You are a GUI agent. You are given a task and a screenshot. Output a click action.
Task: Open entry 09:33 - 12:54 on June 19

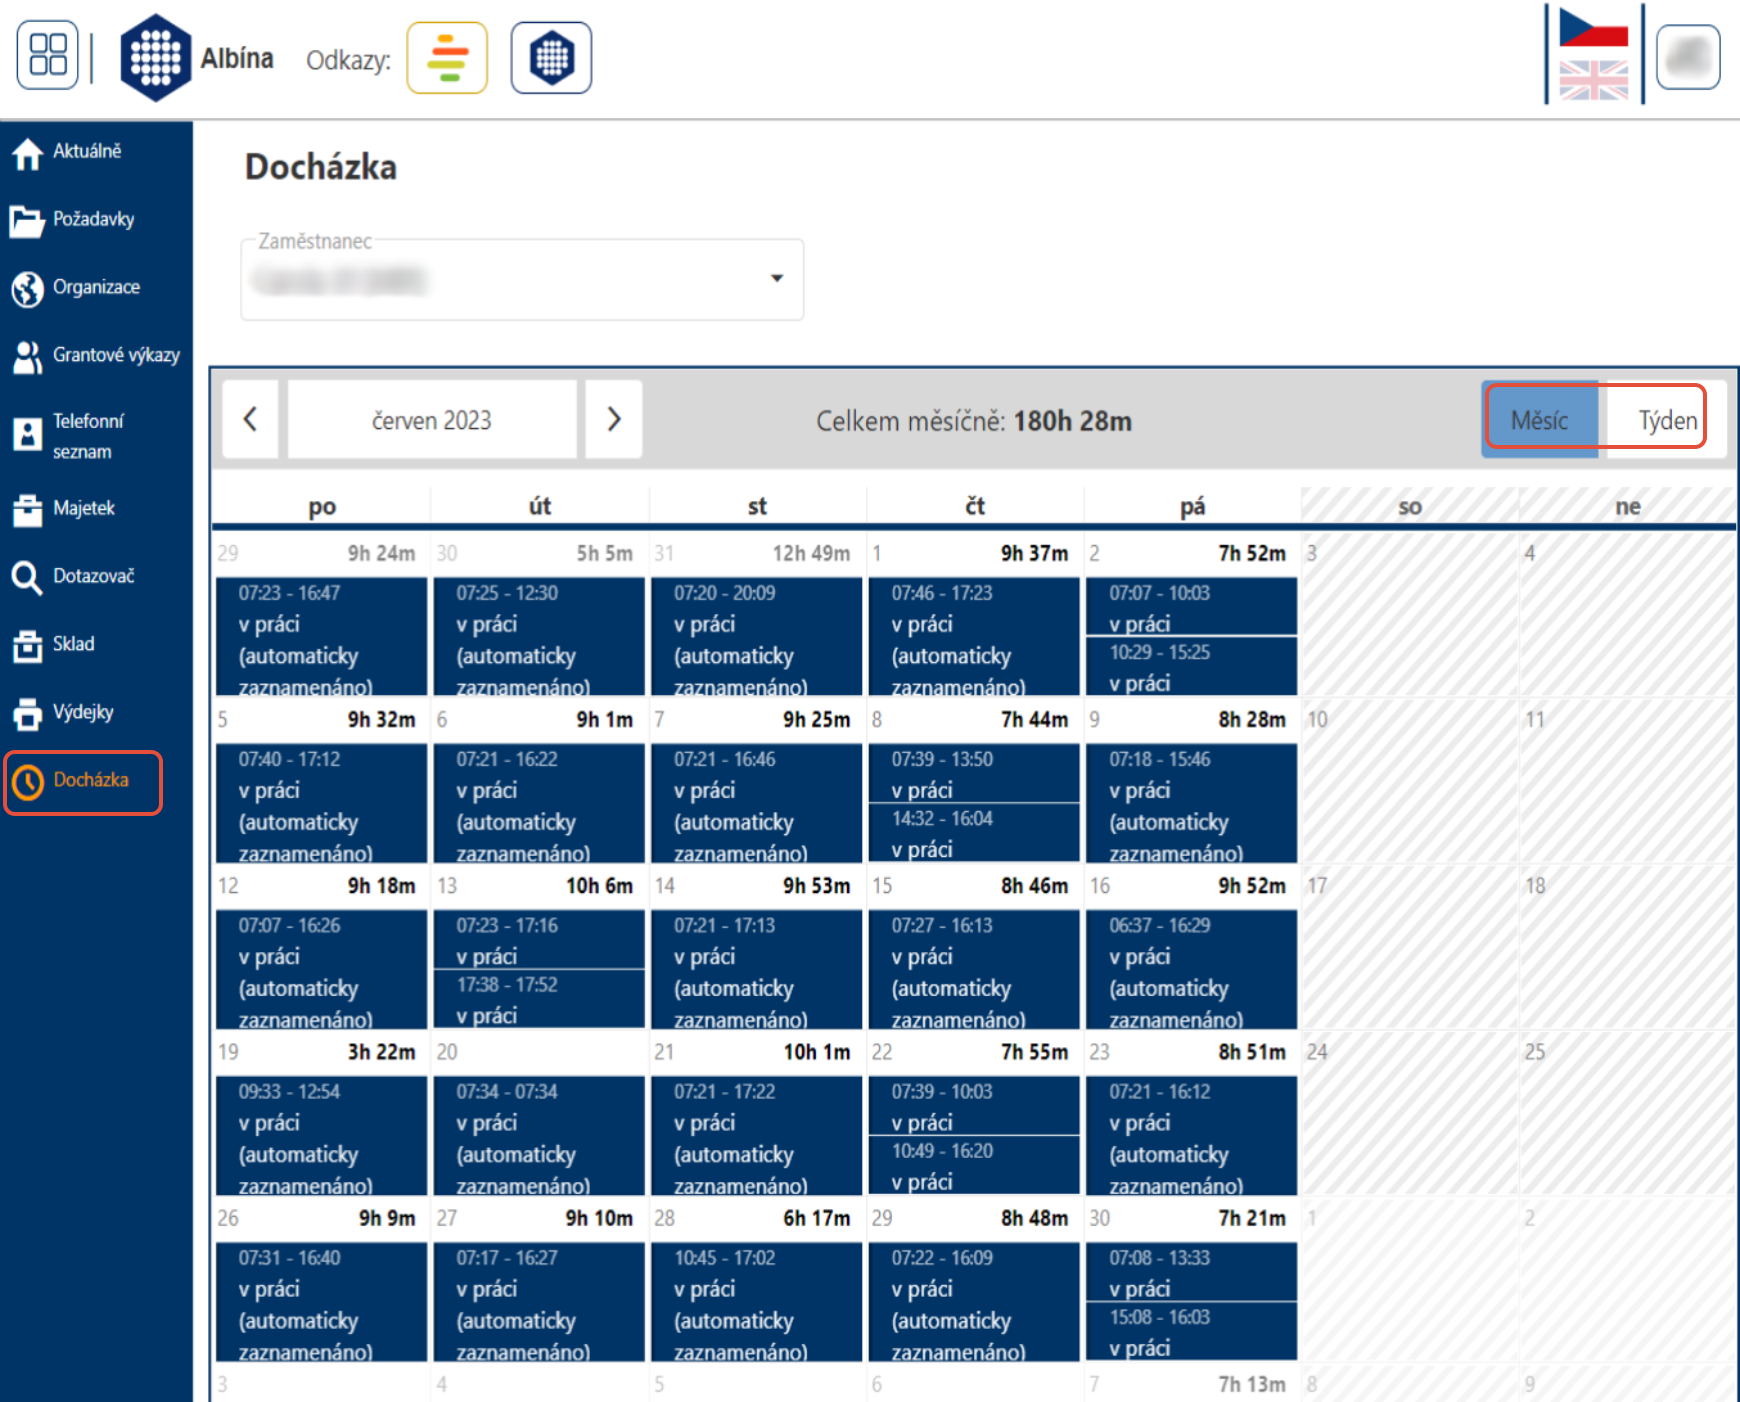pyautogui.click(x=322, y=1136)
